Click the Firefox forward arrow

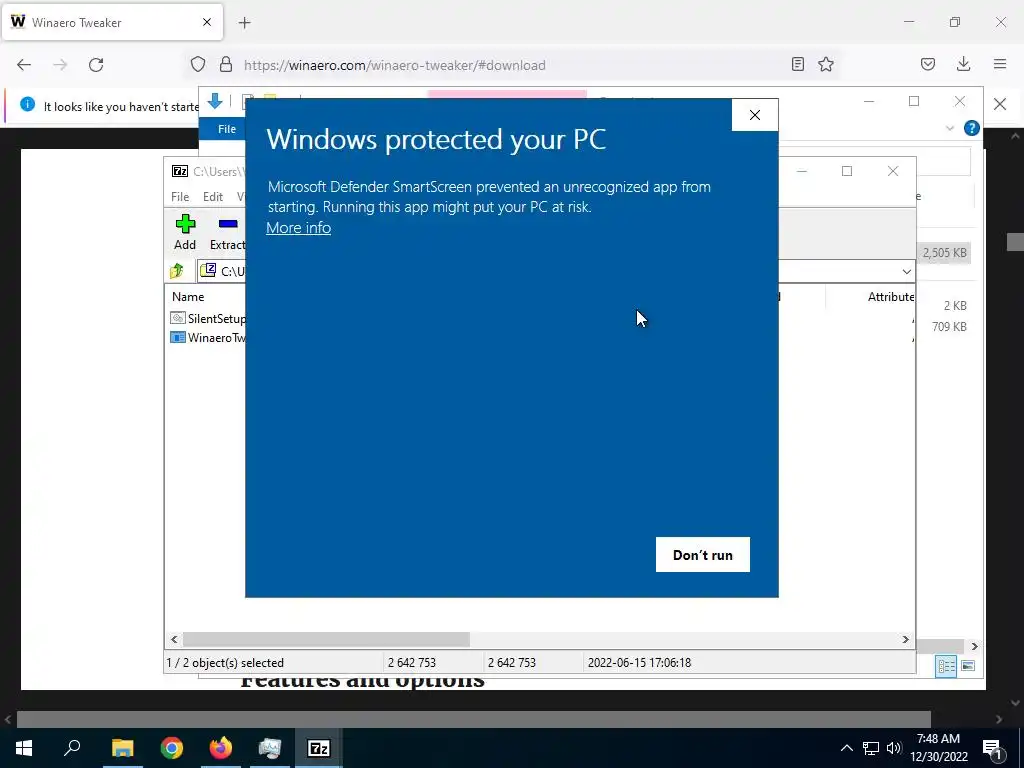point(60,65)
